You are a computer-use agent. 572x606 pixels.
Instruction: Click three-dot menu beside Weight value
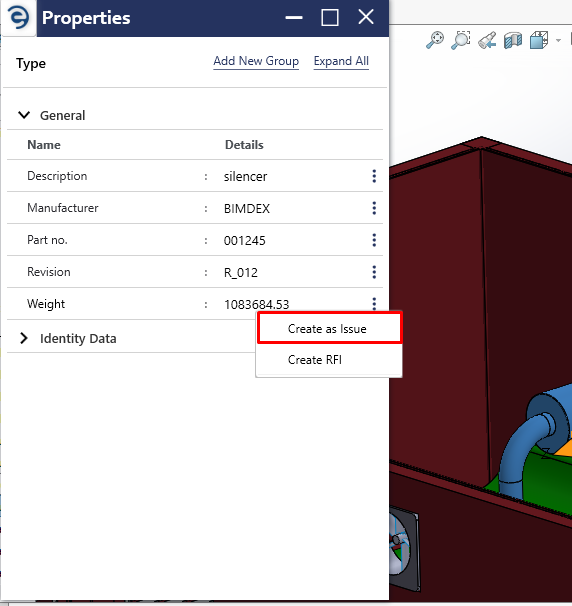[374, 303]
